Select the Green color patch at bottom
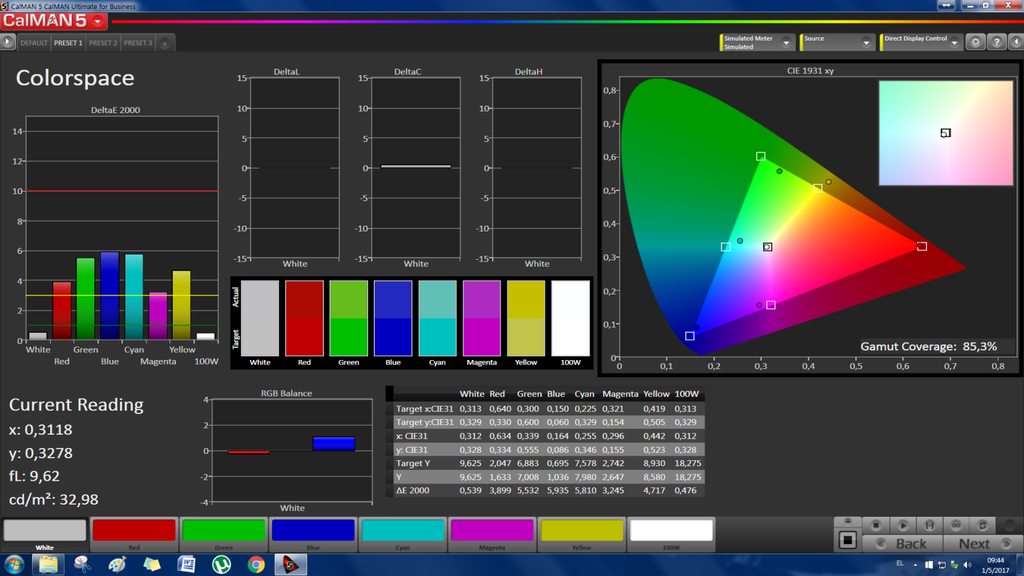This screenshot has width=1024, height=576. click(x=223, y=534)
